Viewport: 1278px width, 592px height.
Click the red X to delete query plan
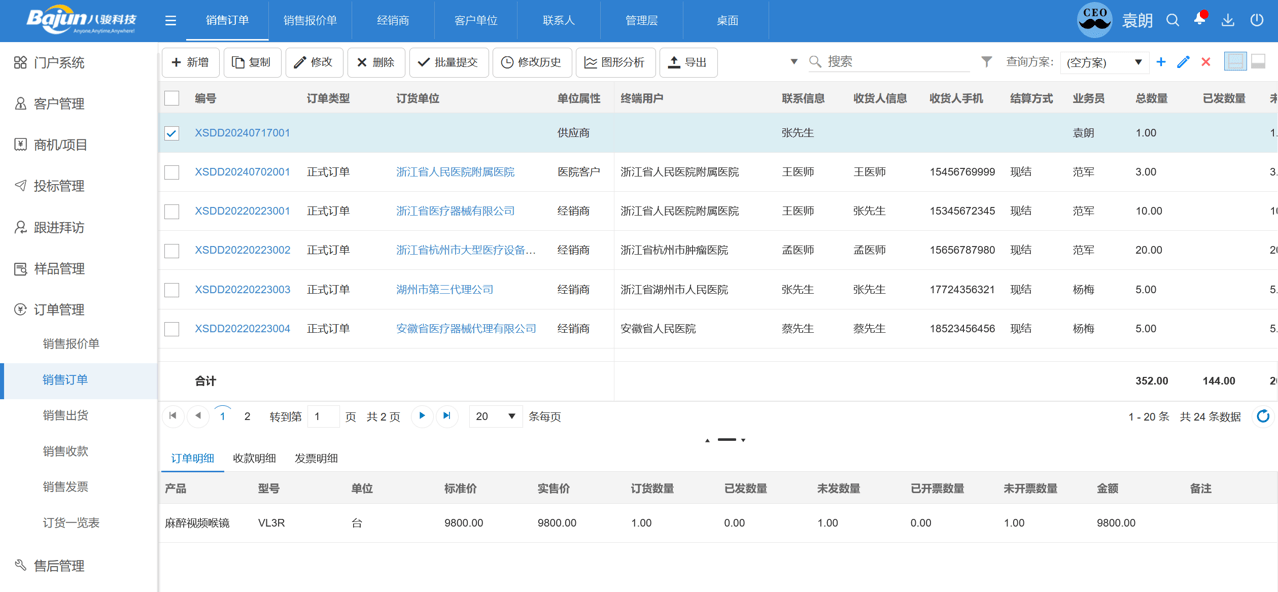1205,61
